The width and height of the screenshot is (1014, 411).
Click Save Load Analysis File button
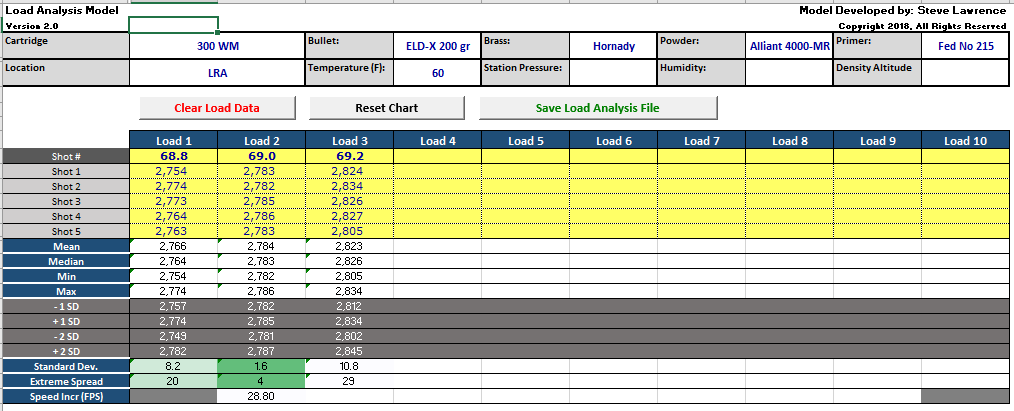pyautogui.click(x=598, y=108)
